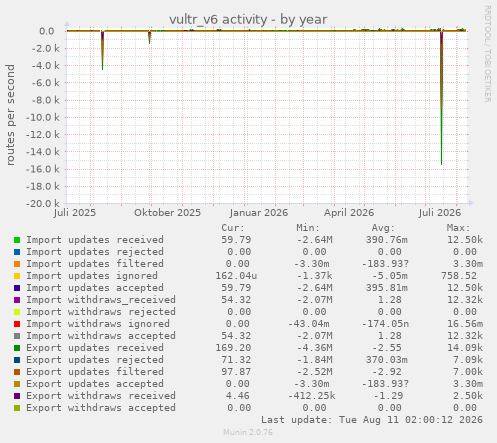Click the red 'Import withdraws ignored' swatch

(17, 324)
